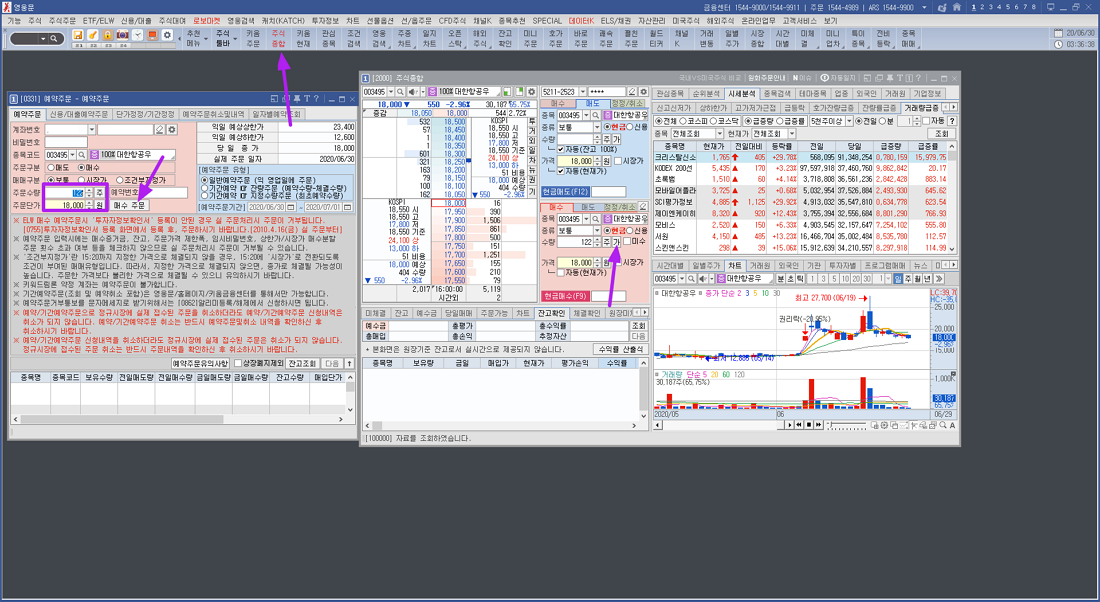Click 주문수량 quantity field in 예약주문
1100x602 pixels.
[65, 193]
